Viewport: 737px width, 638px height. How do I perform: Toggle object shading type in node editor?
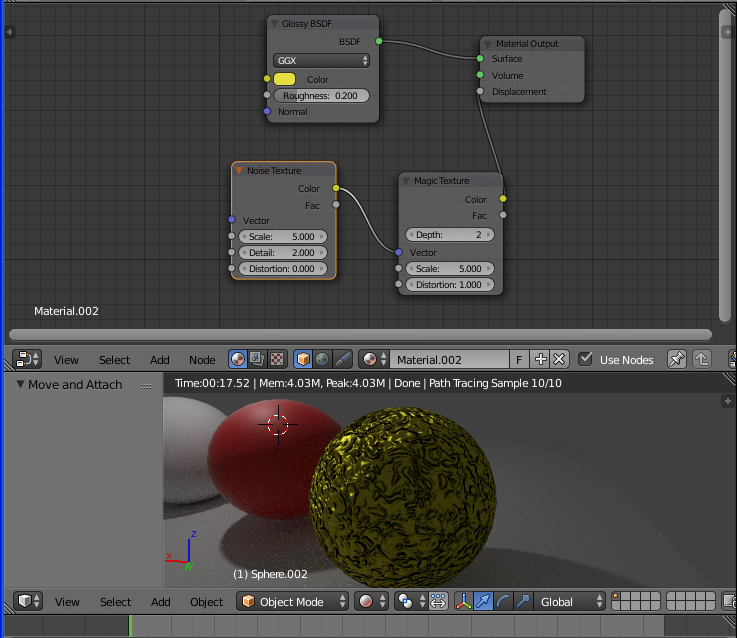304,359
